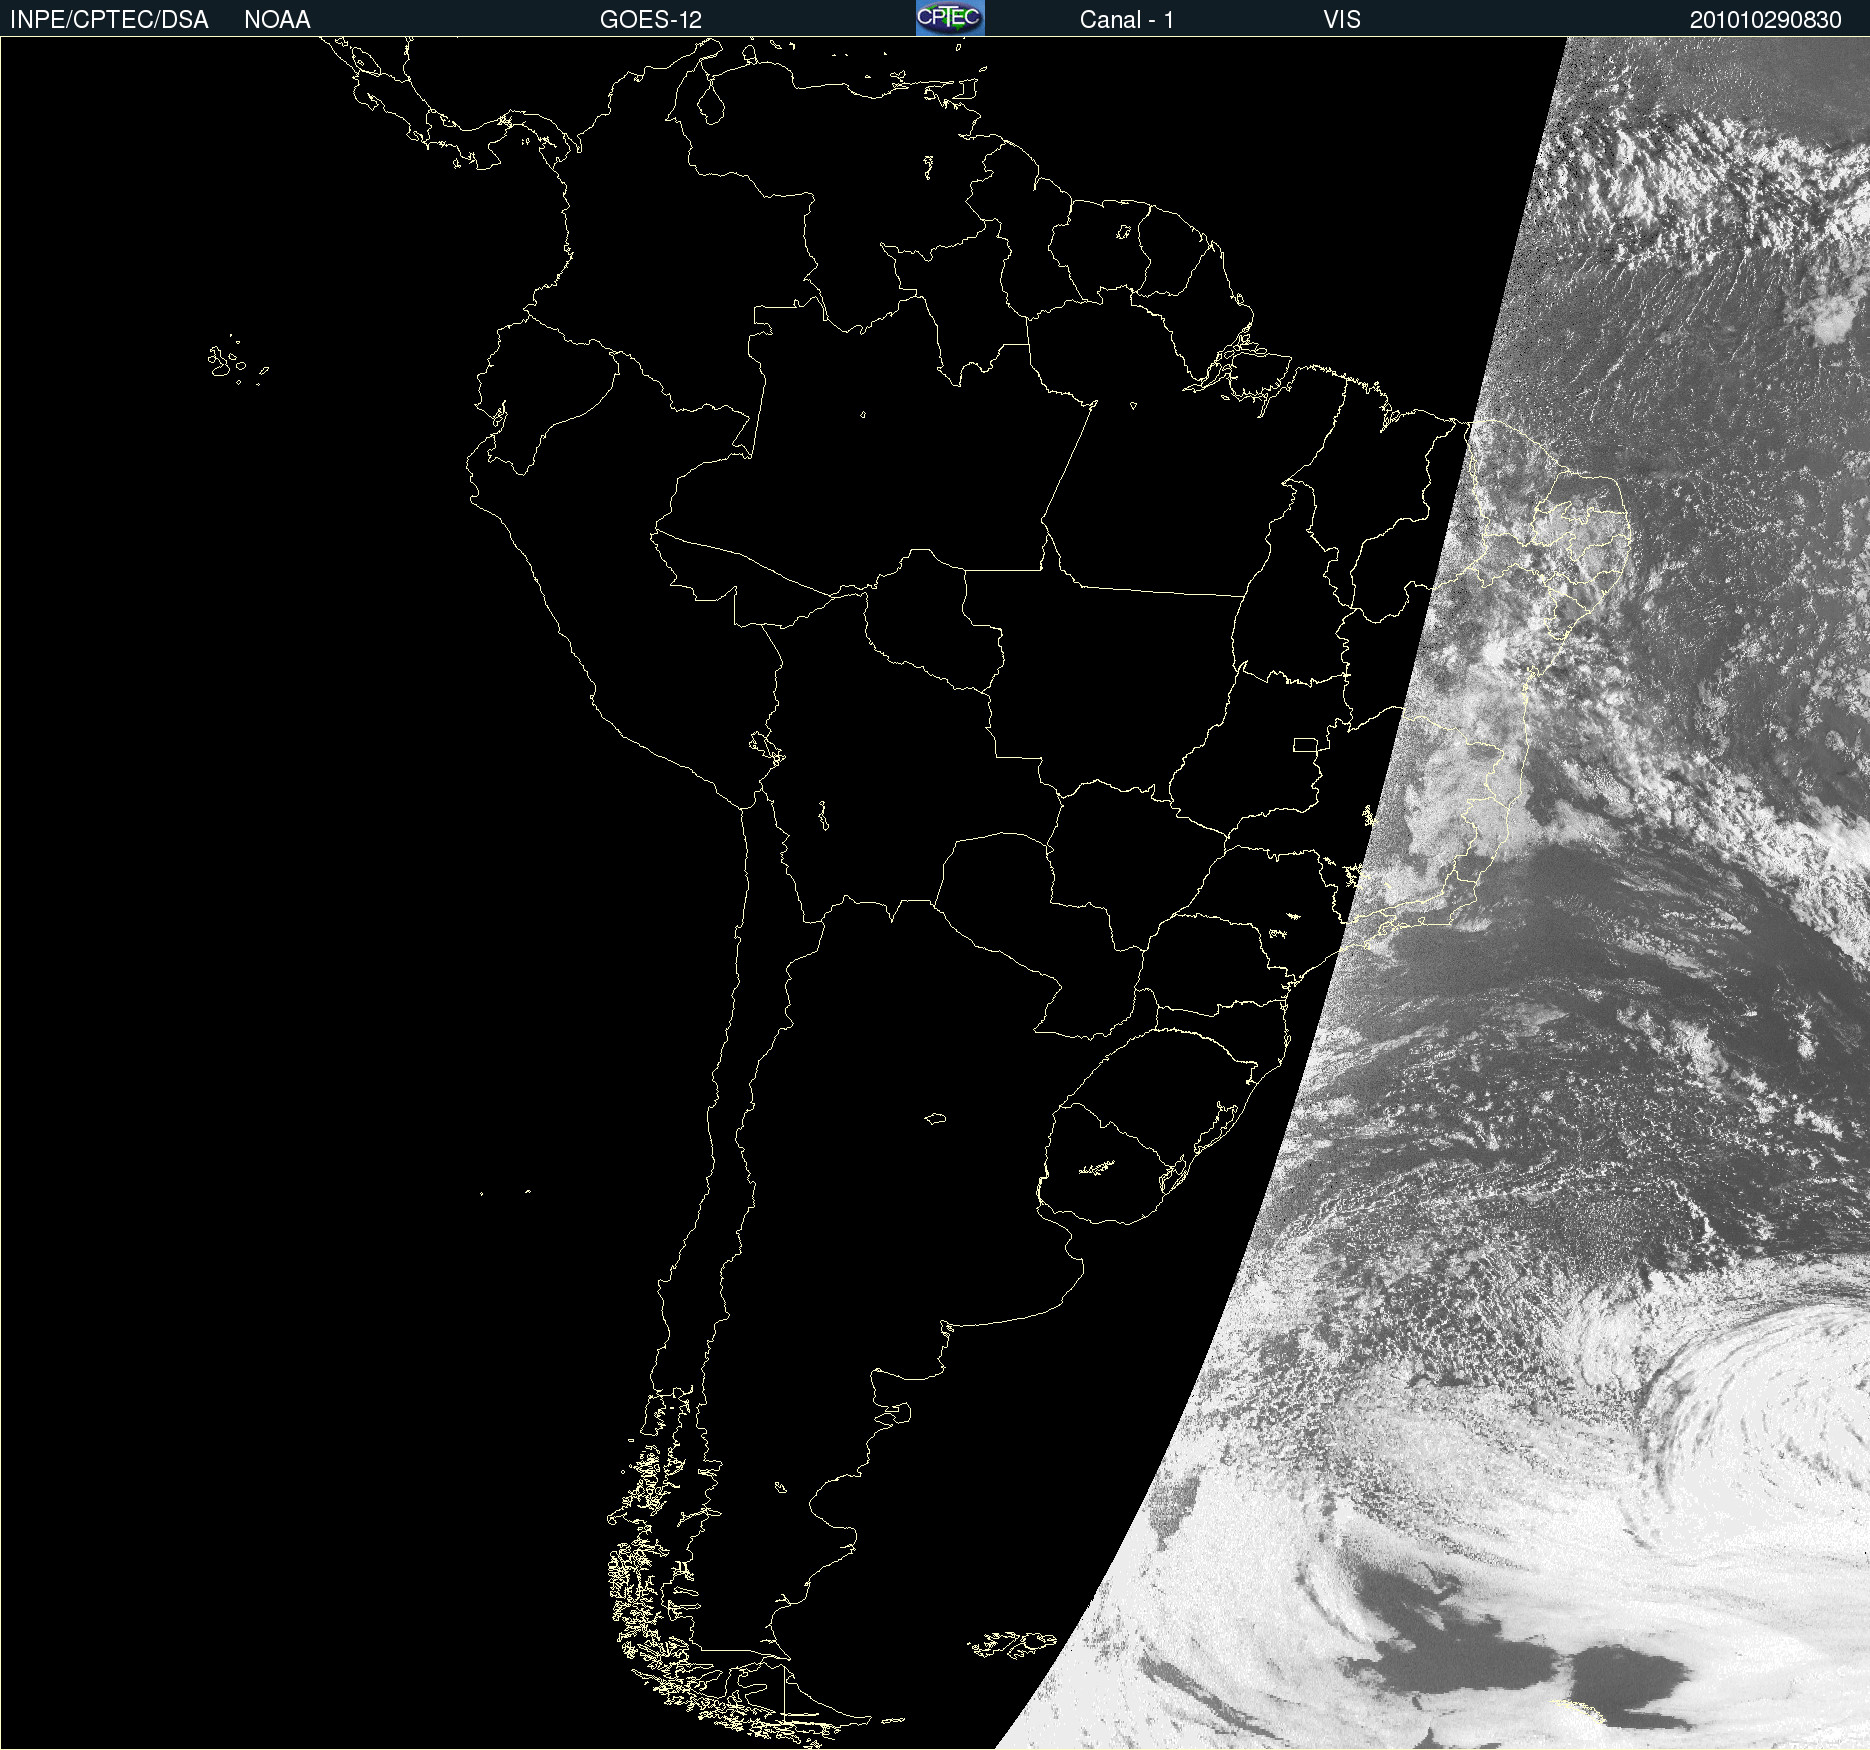Click the CPTEC logo in header
Screen dimensions: 1870x1750
(x=950, y=18)
